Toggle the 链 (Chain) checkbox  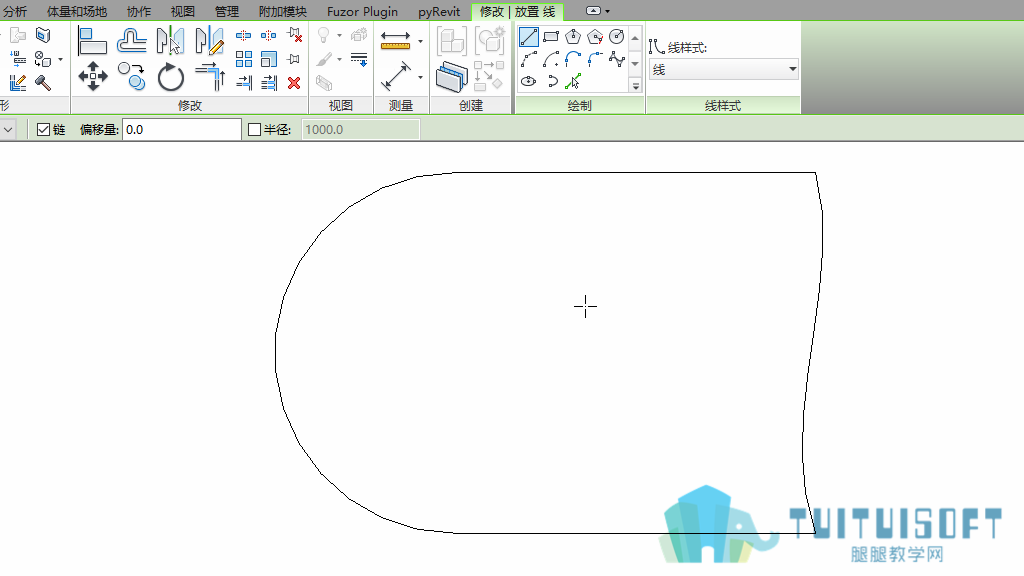point(44,129)
